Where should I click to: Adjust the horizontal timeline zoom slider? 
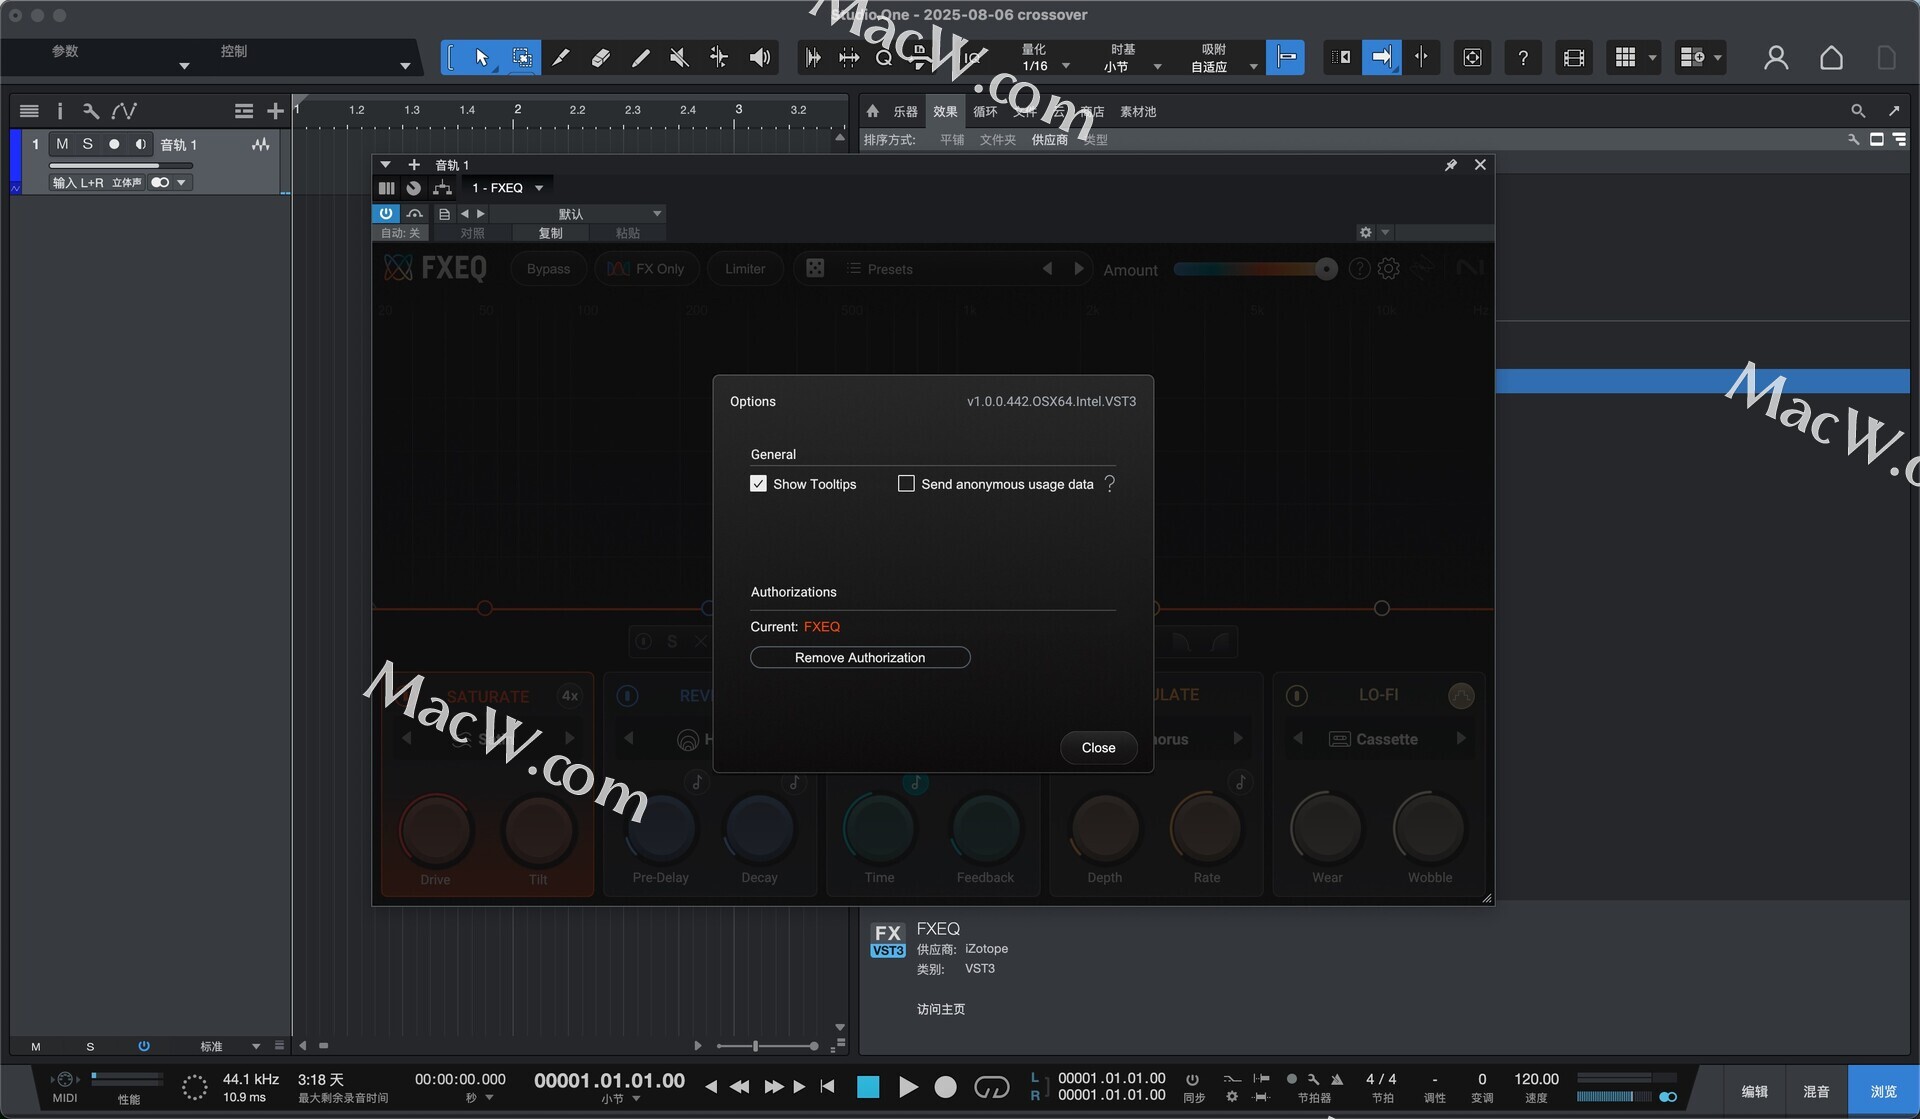click(x=768, y=1046)
